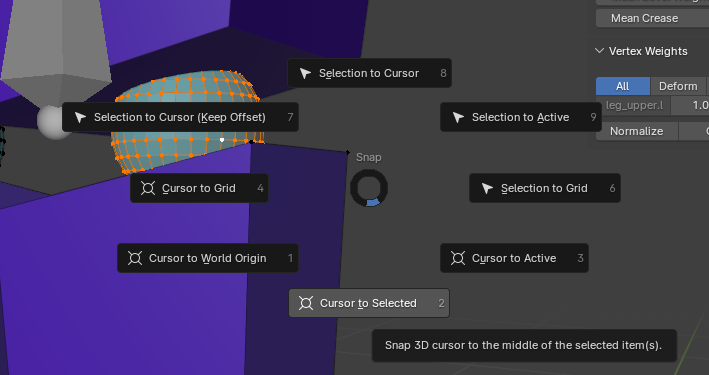The image size is (709, 375).
Task: Select the All vertex weights filter
Action: [623, 86]
